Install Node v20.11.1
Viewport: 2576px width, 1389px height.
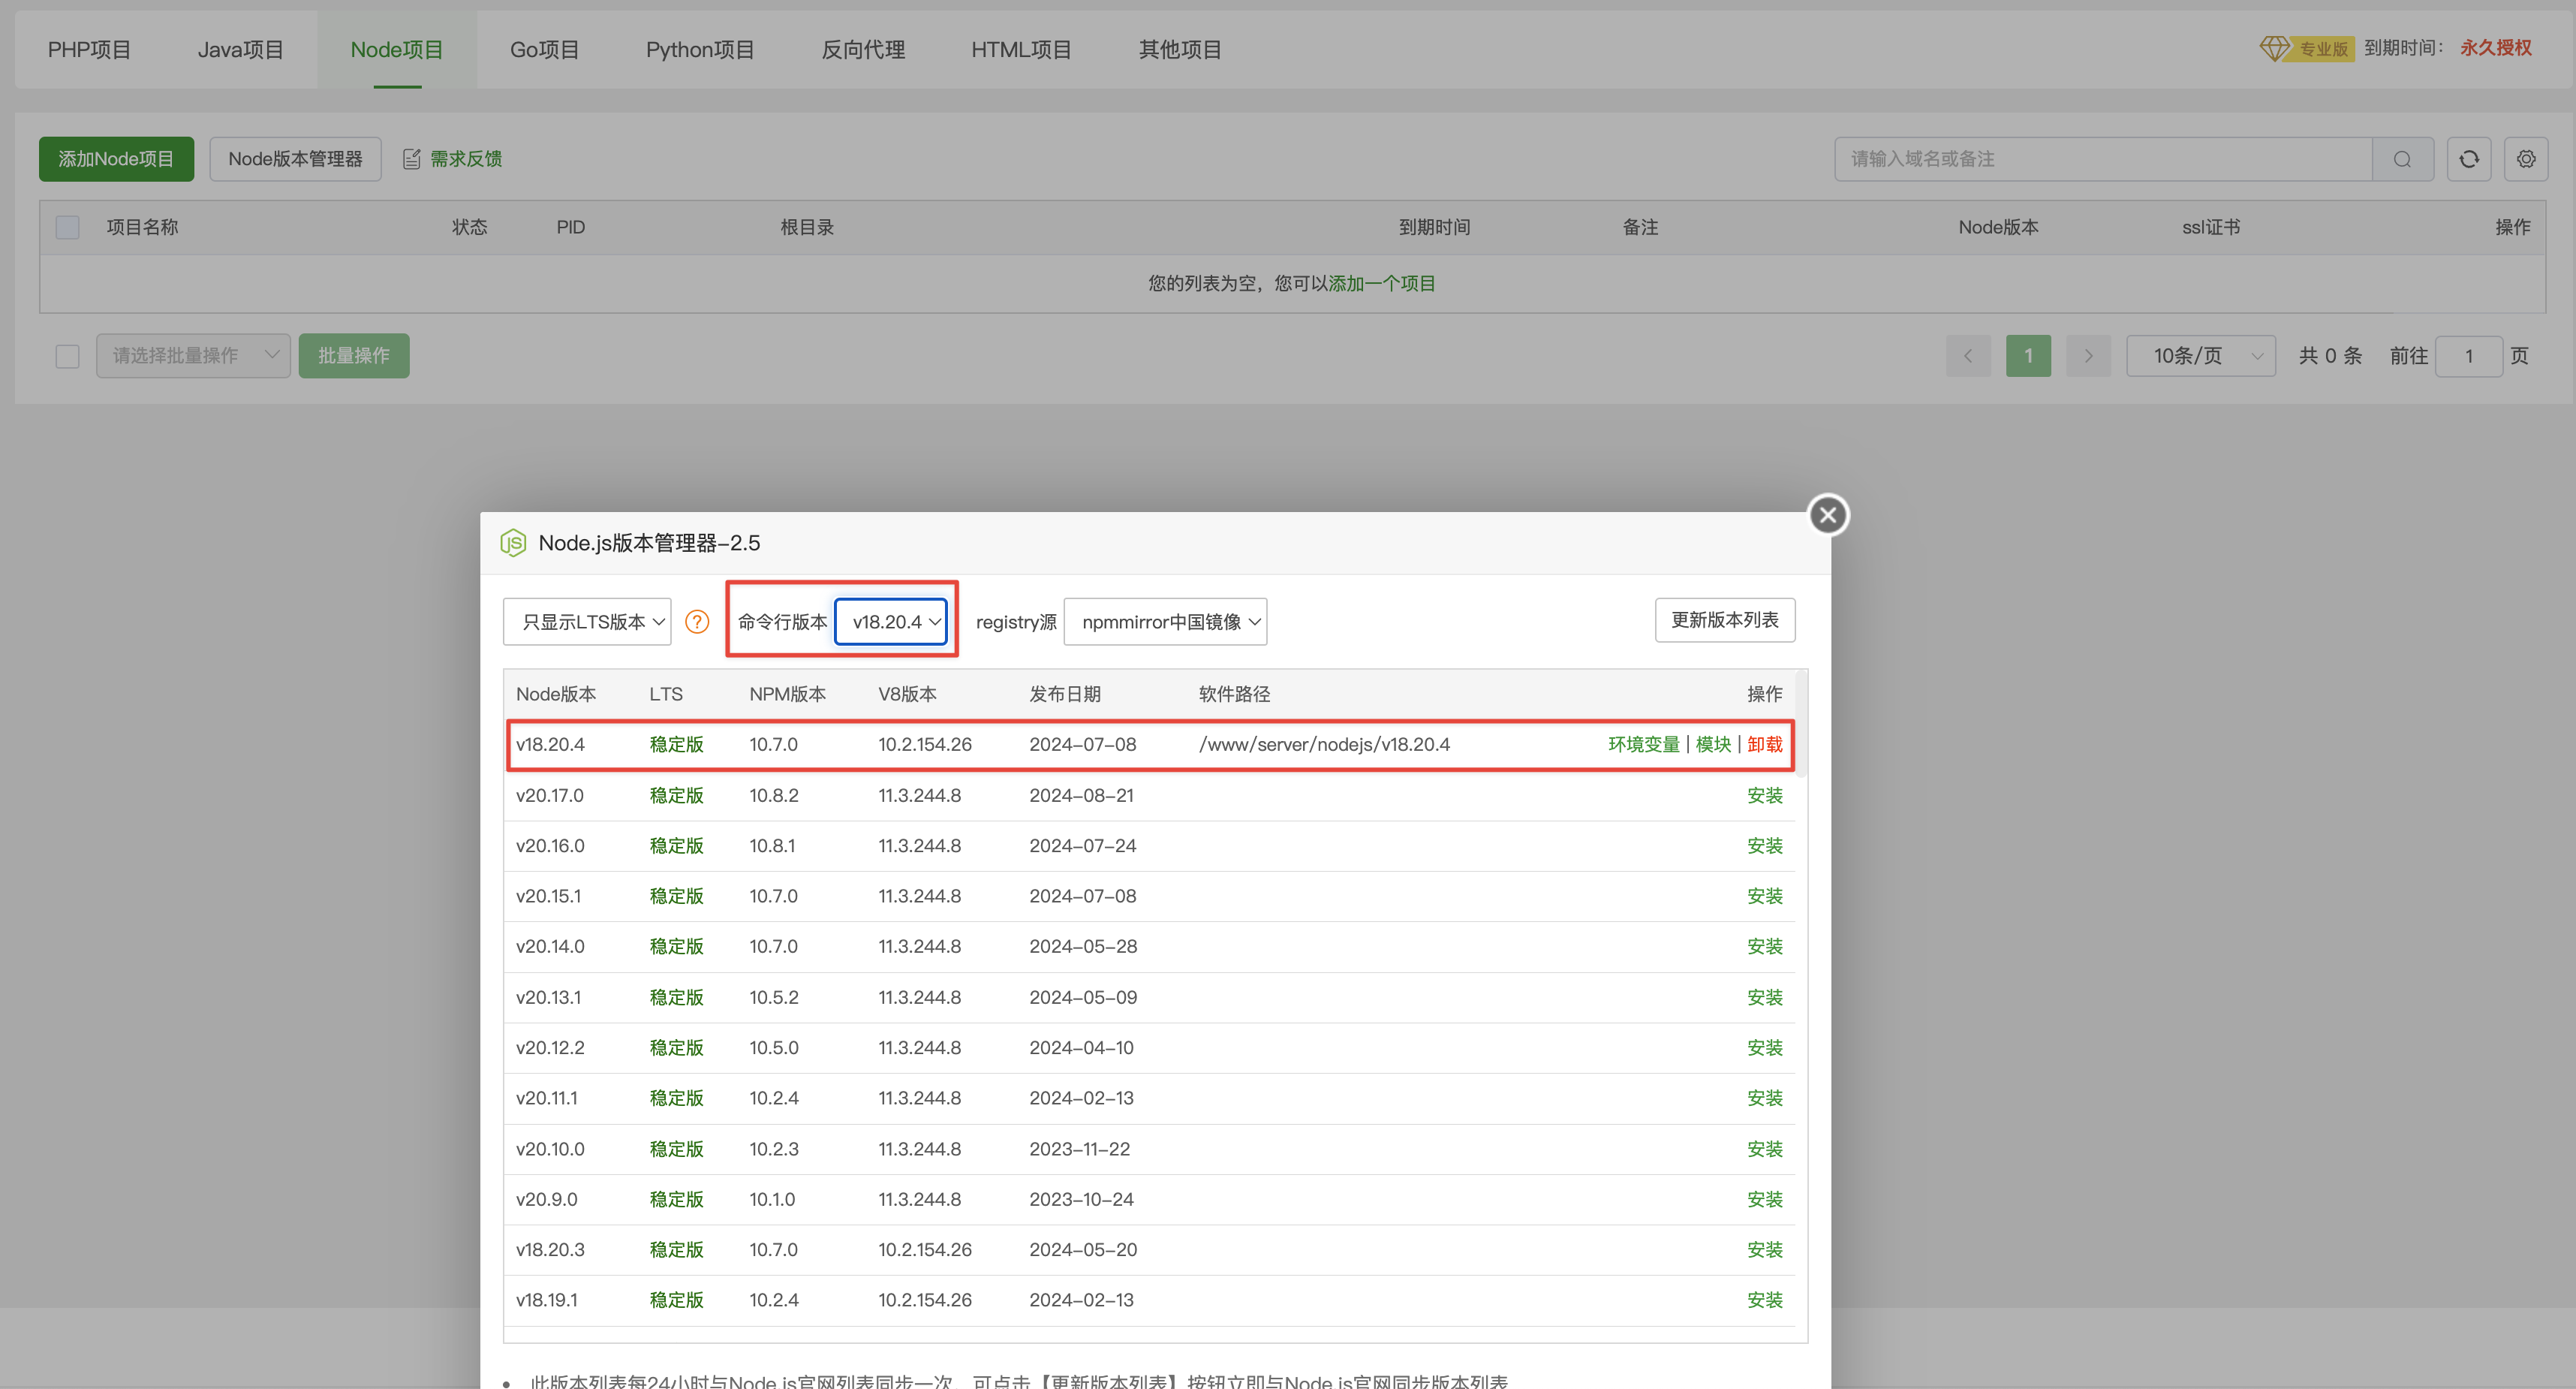[1765, 1098]
